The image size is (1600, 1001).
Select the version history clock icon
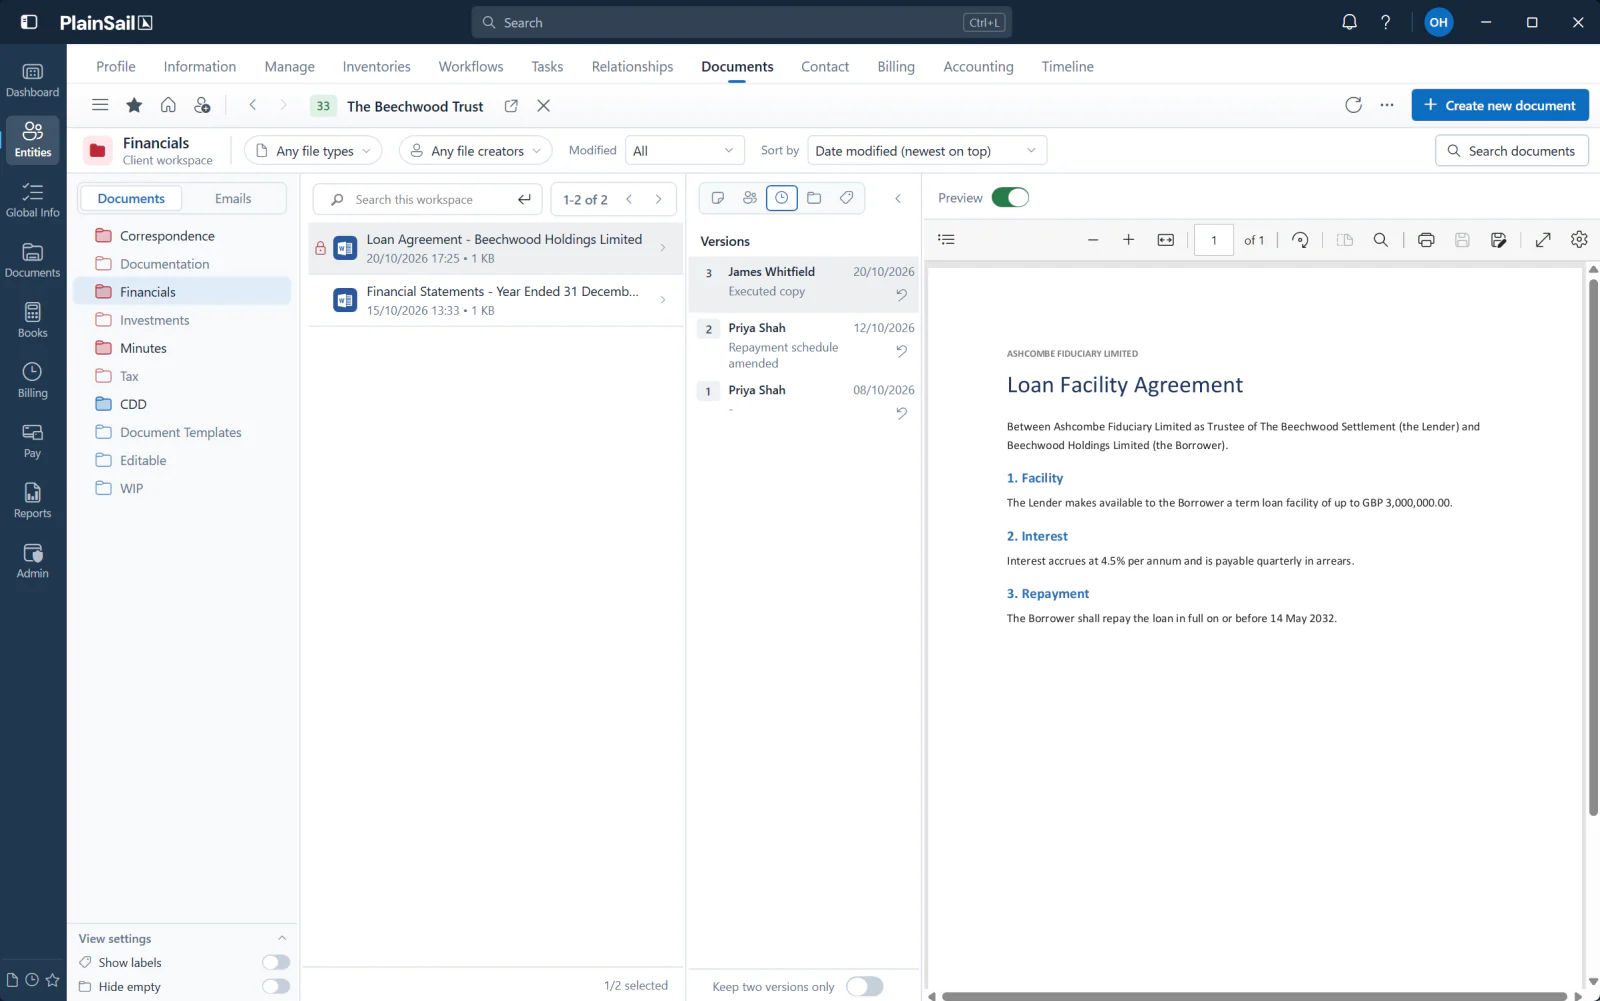point(782,198)
